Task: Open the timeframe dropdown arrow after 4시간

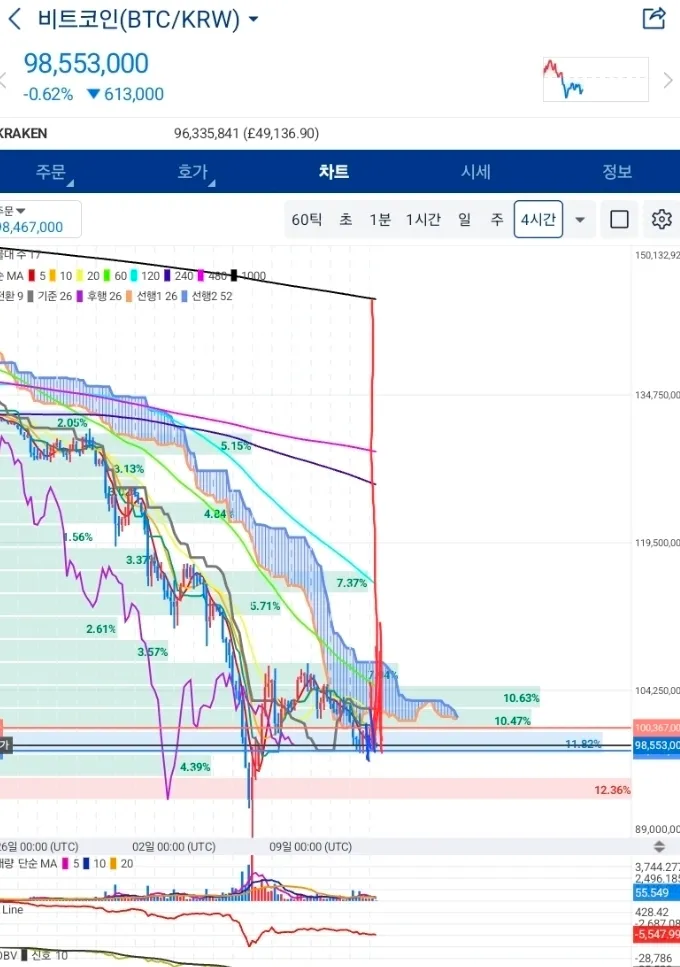Action: (x=580, y=219)
